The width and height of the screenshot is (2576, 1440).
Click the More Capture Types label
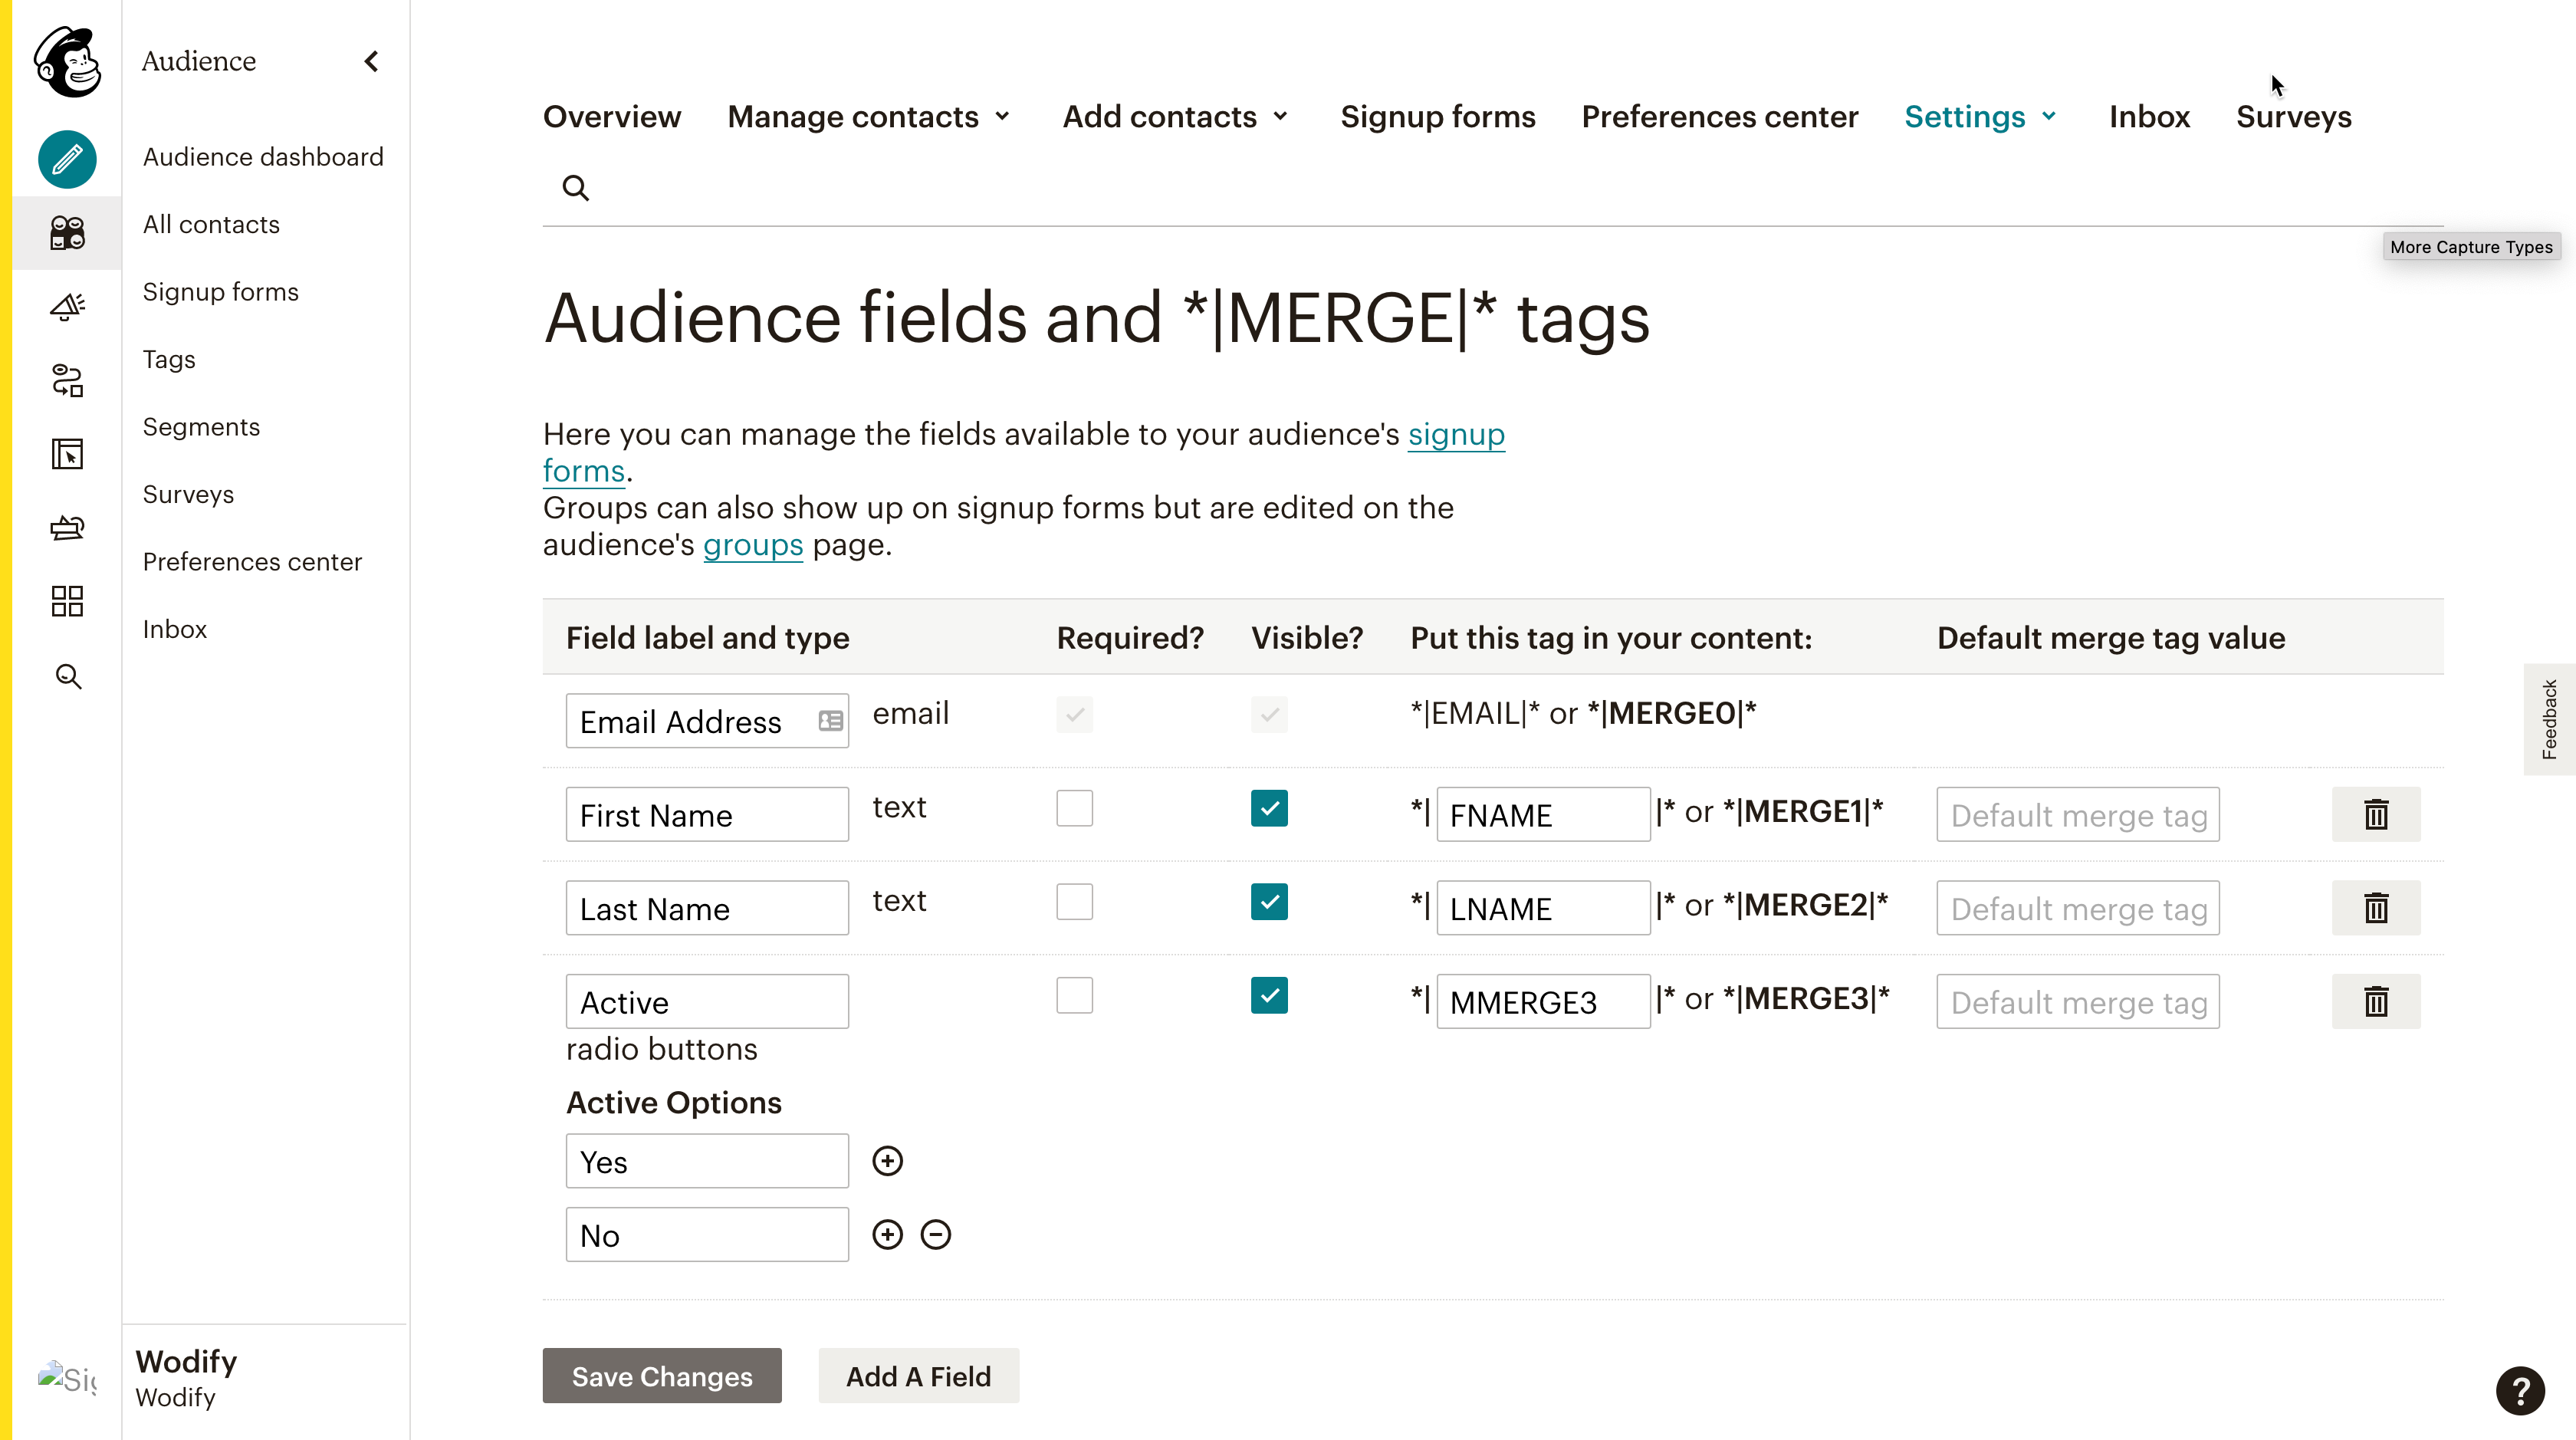coord(2471,247)
